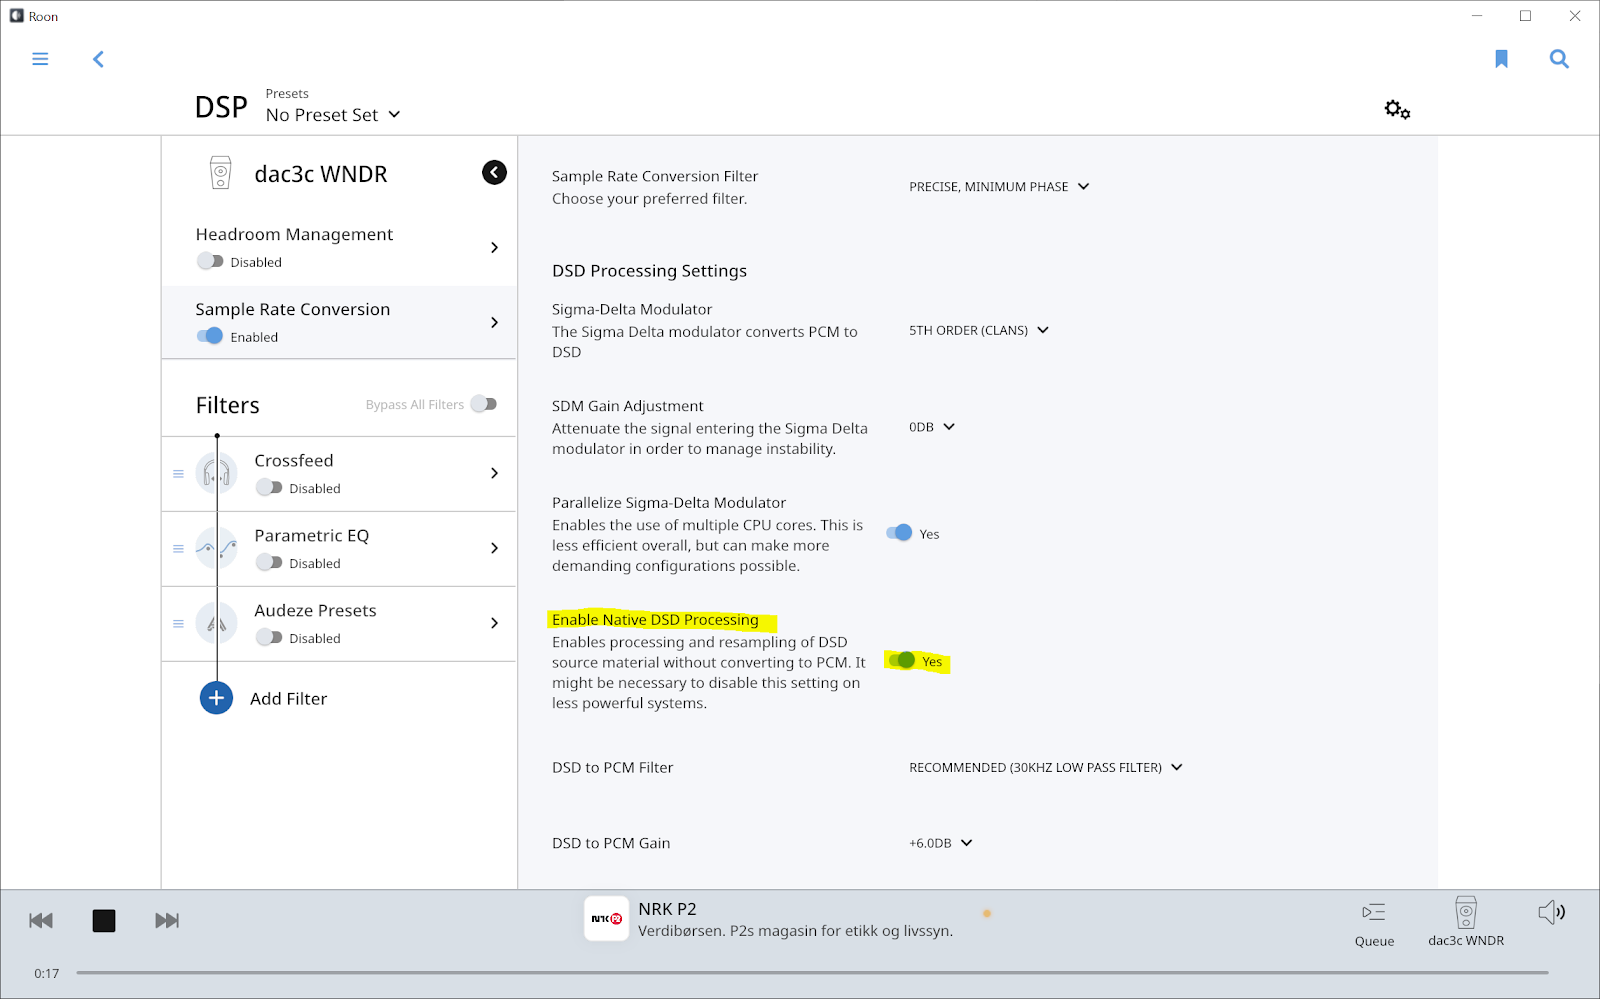Screen dimensions: 1600x999
Task: Toggle Sample Rate Conversion switch
Action: (210, 336)
